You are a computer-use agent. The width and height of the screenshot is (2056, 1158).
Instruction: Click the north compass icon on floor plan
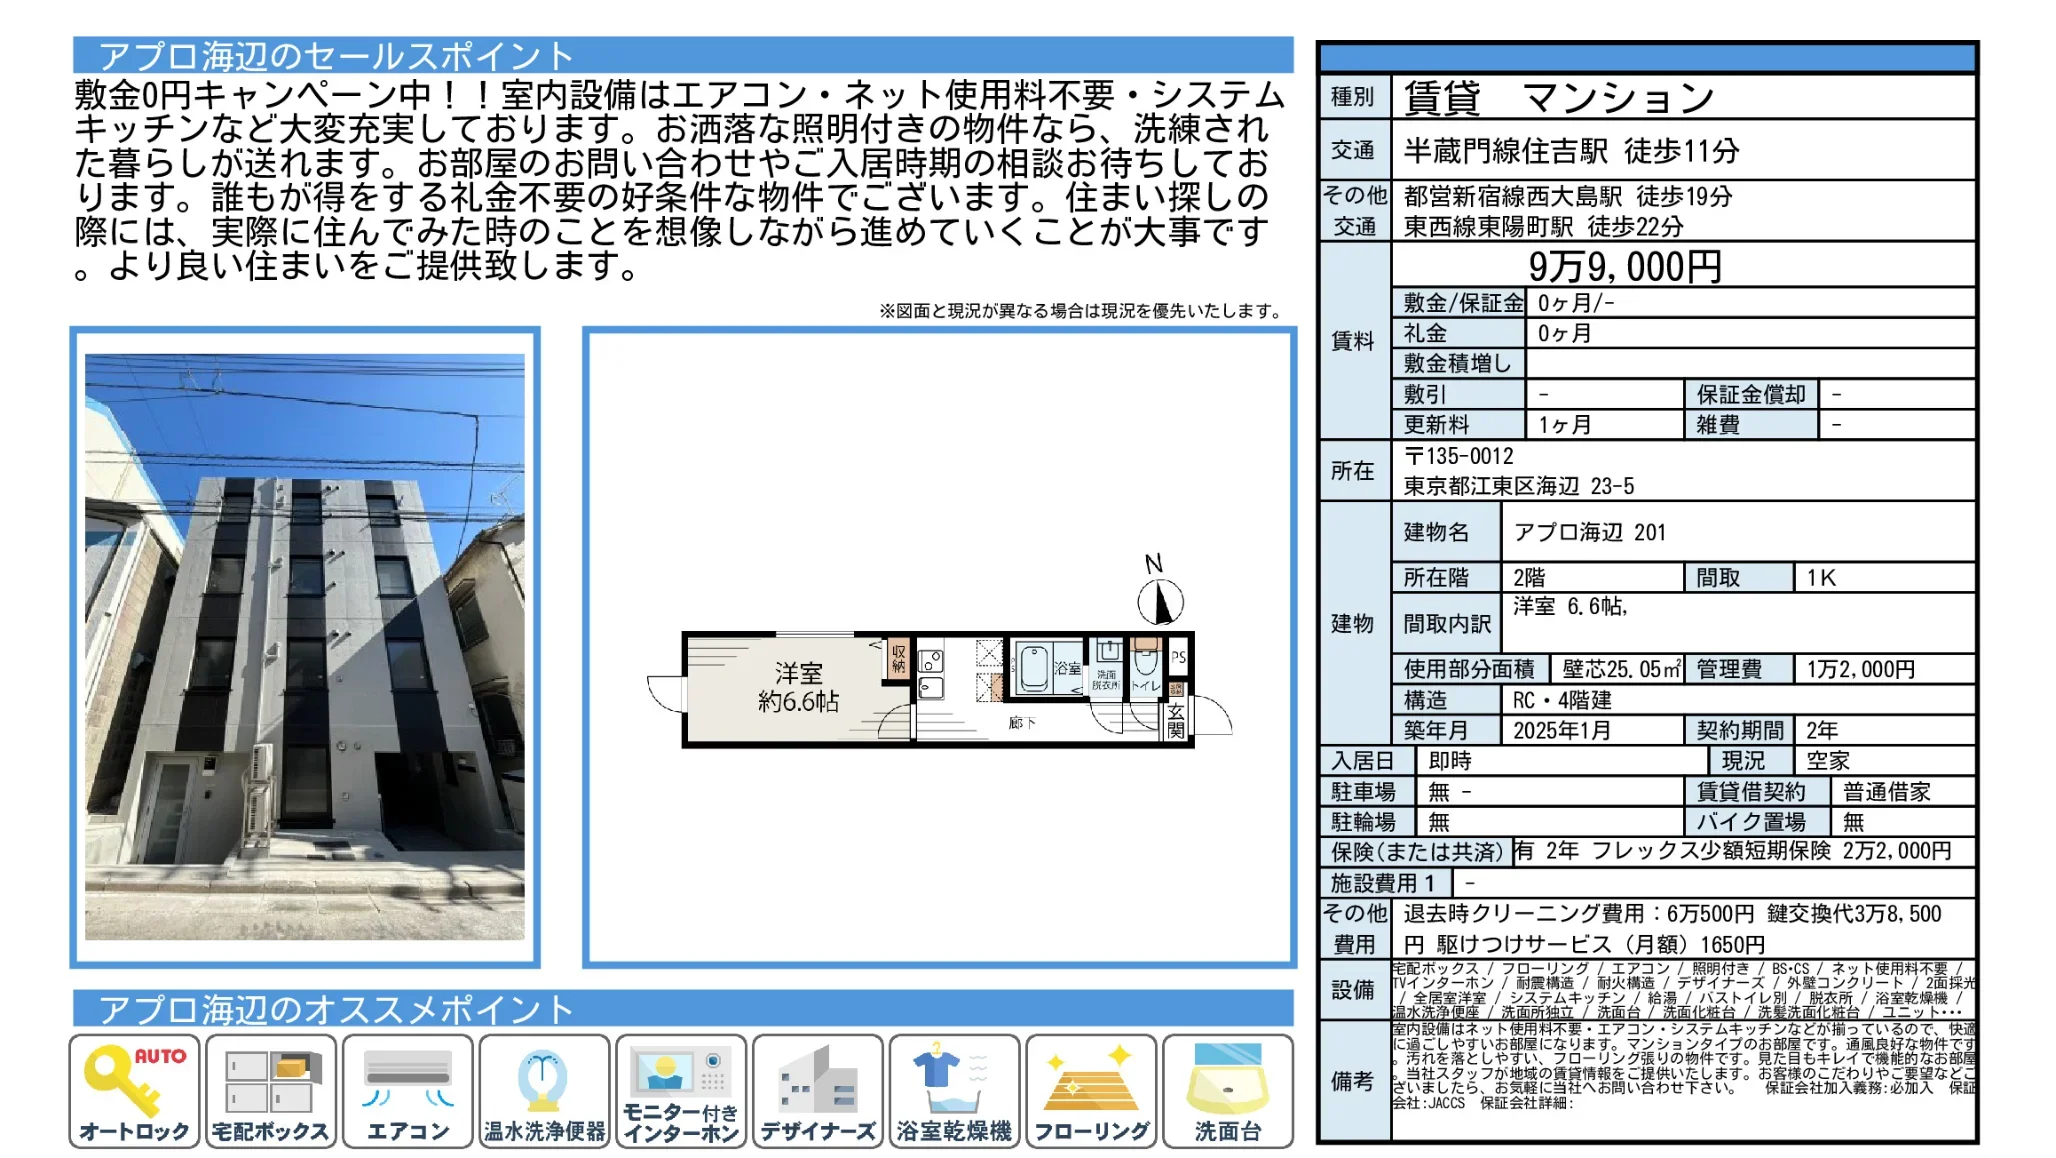(1160, 600)
